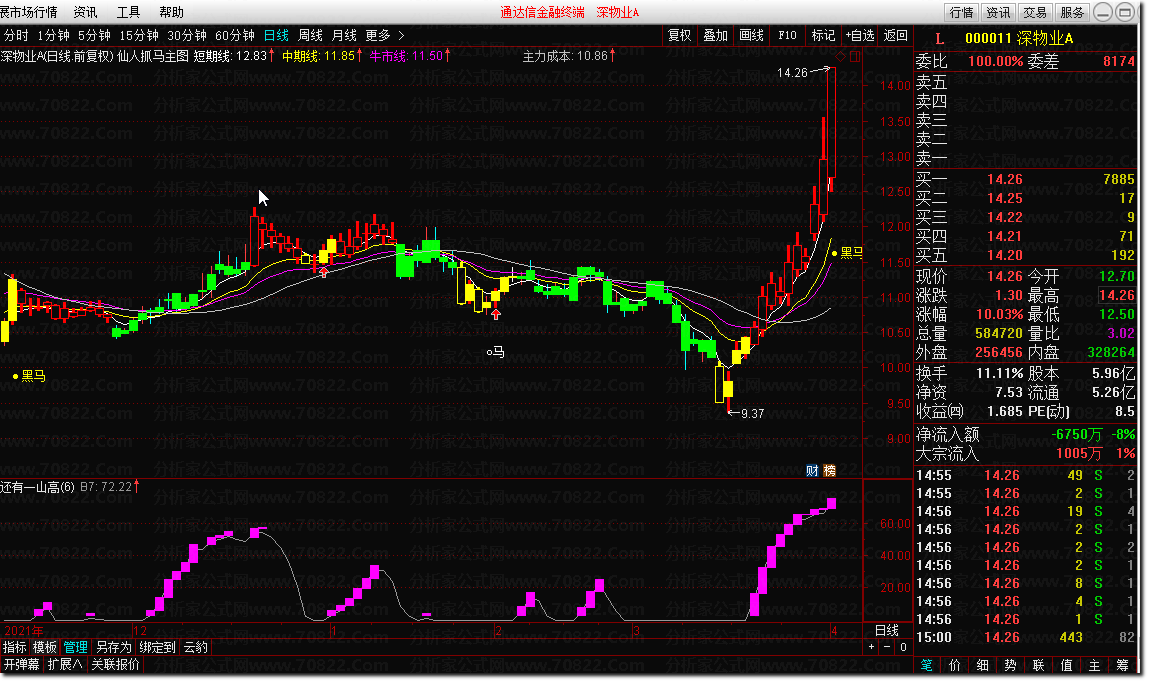The width and height of the screenshot is (1149, 681).
Task: Click the minus zoom button below 日线
Action: click(887, 647)
